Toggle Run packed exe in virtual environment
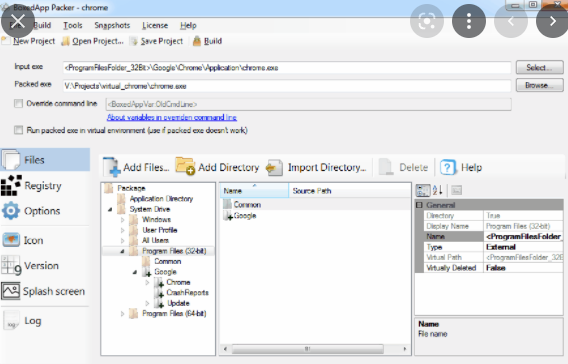This screenshot has height=364, width=568. click(x=18, y=130)
